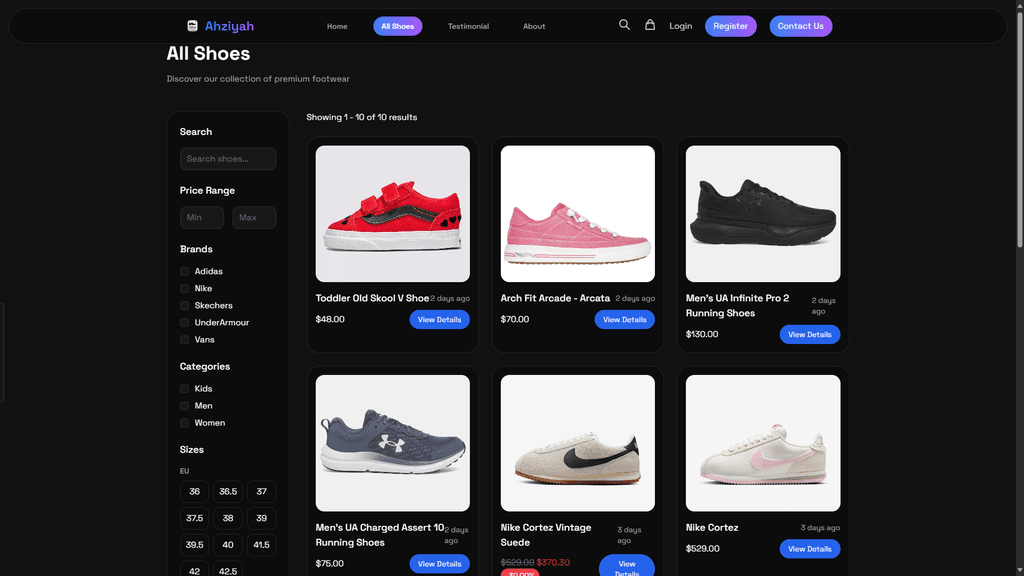Click the Ahziyah logo icon

[192, 26]
